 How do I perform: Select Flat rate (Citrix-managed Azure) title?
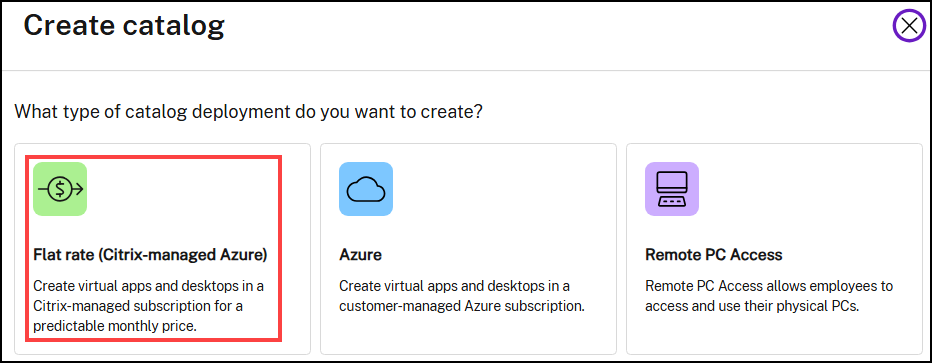coord(150,255)
